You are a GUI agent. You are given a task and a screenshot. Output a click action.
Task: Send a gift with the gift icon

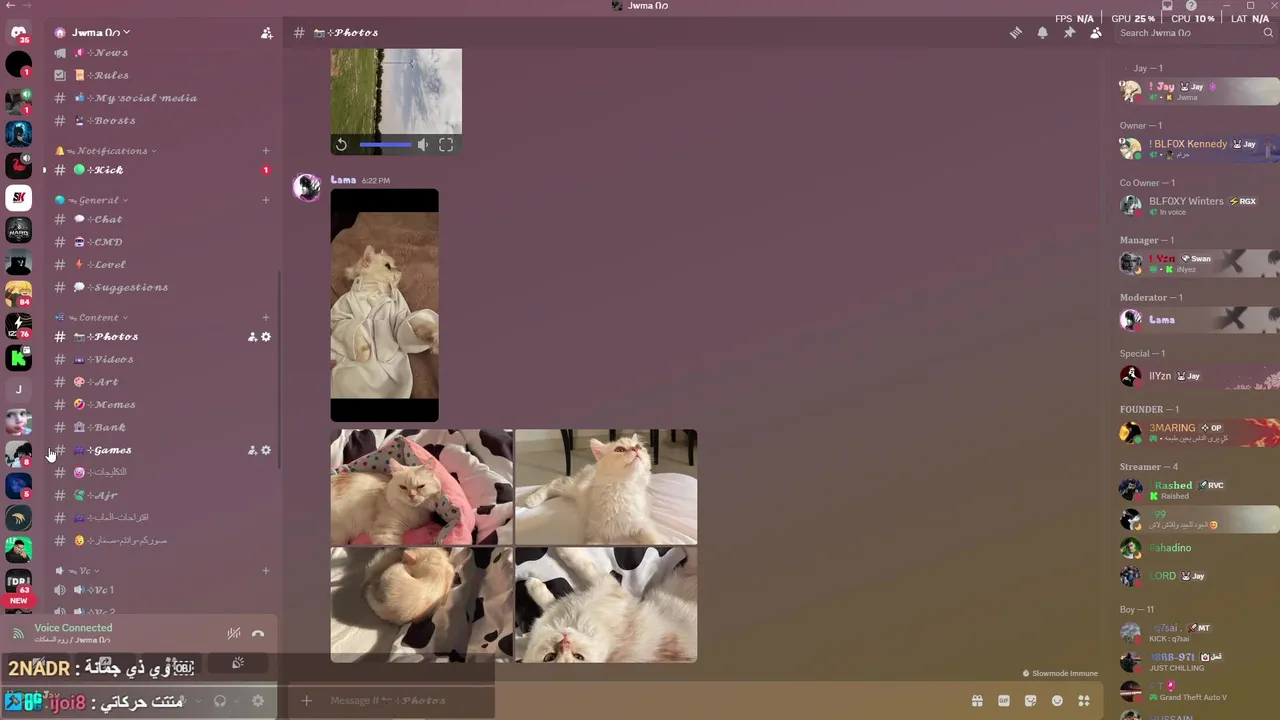[x=977, y=701]
